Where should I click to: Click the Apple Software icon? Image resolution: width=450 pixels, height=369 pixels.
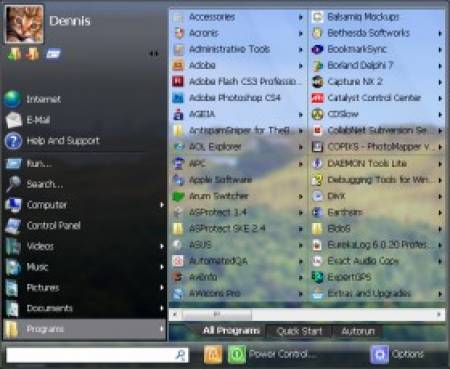tap(178, 180)
